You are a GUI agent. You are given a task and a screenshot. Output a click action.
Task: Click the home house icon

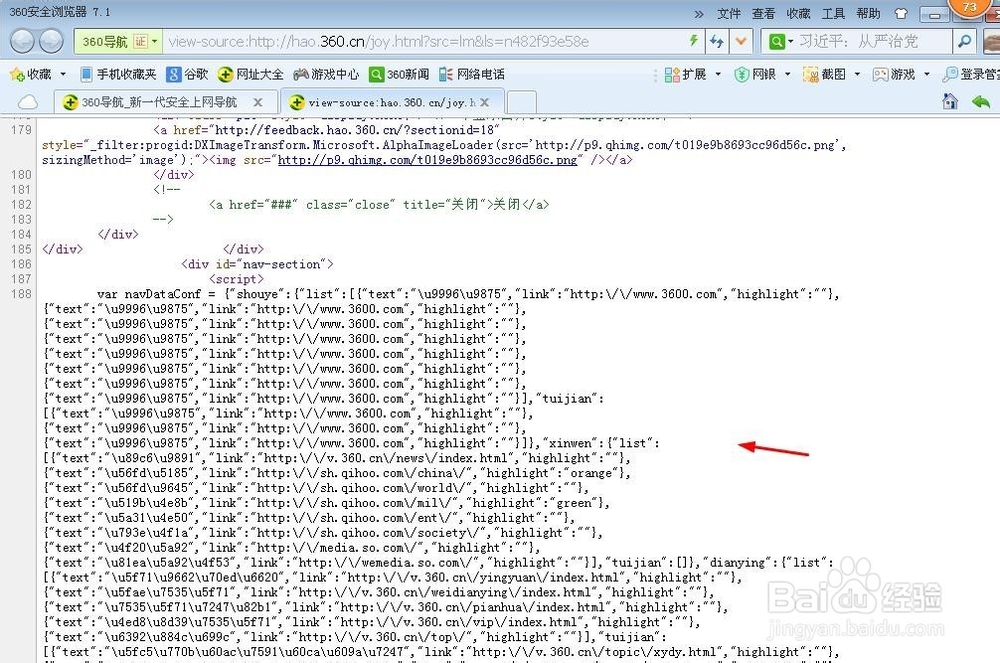950,101
